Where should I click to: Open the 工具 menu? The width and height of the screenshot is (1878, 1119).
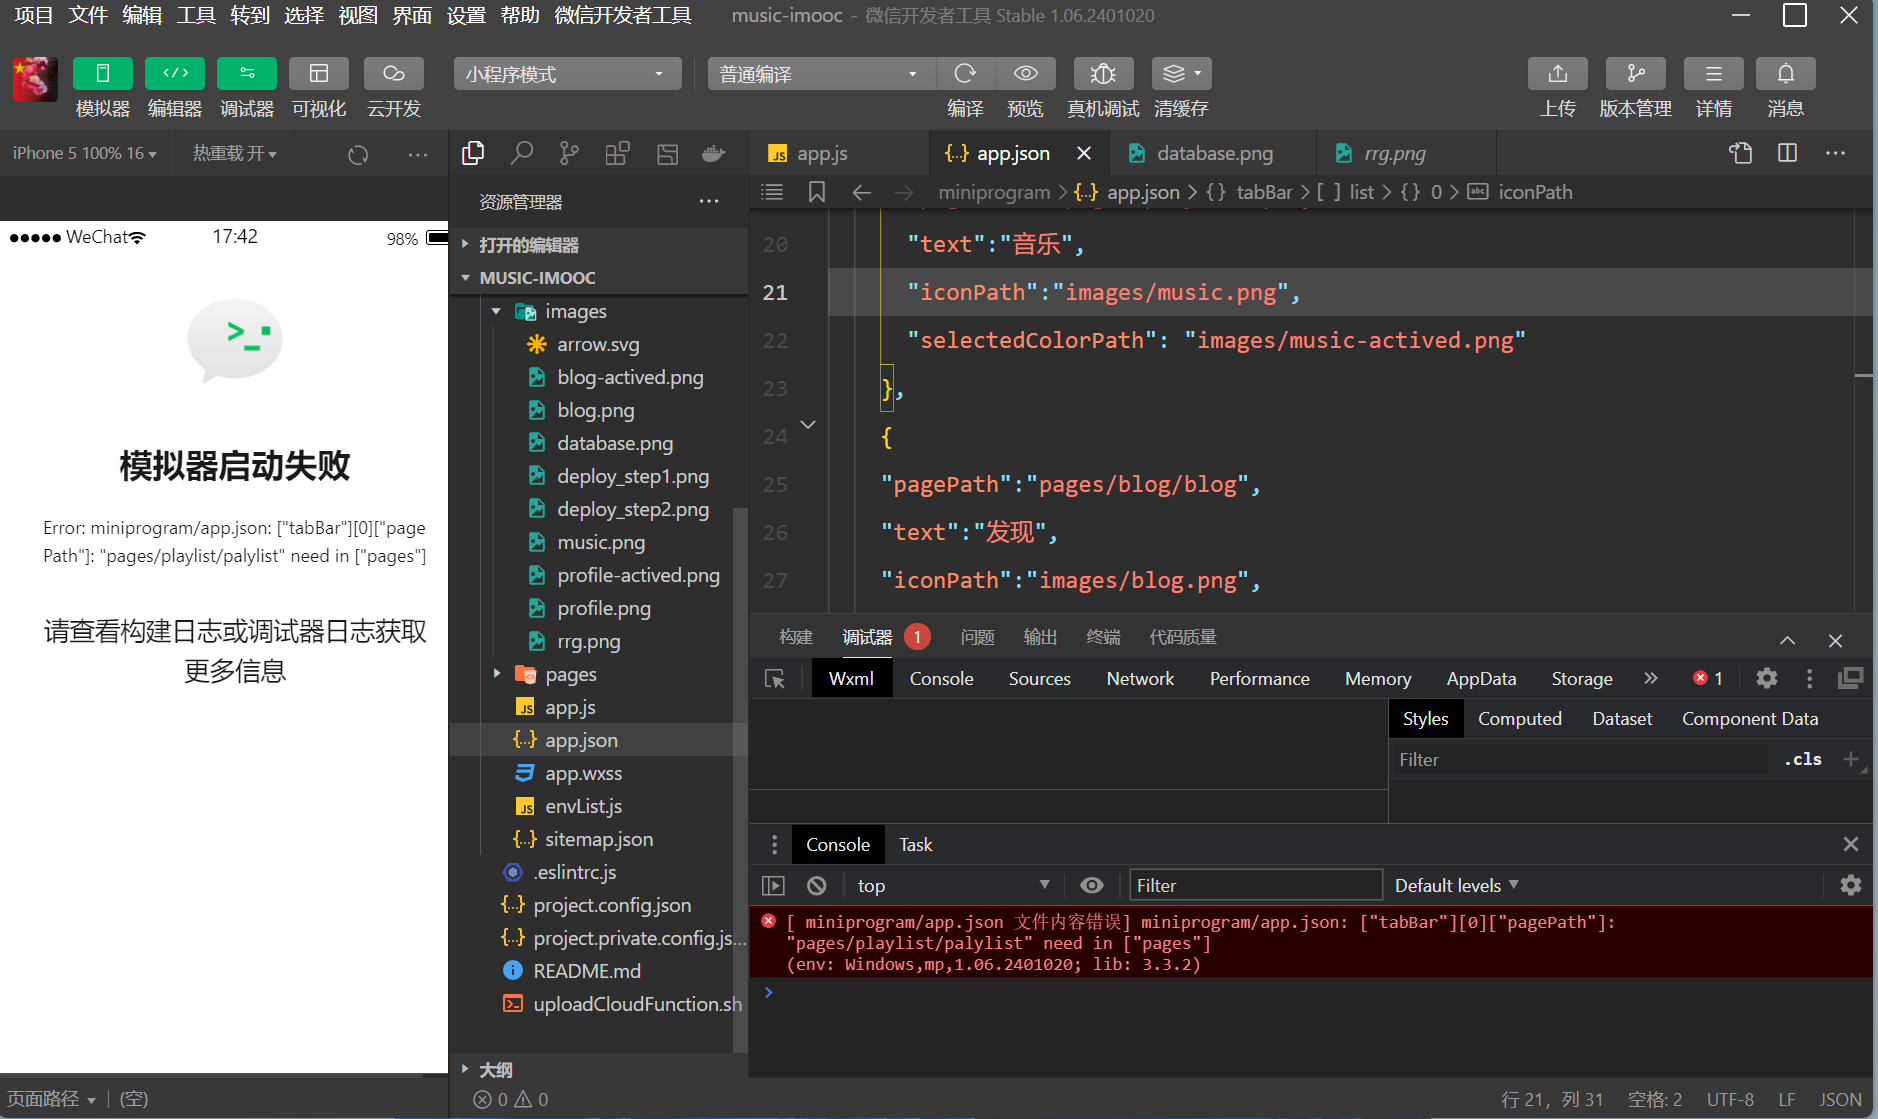click(x=196, y=15)
